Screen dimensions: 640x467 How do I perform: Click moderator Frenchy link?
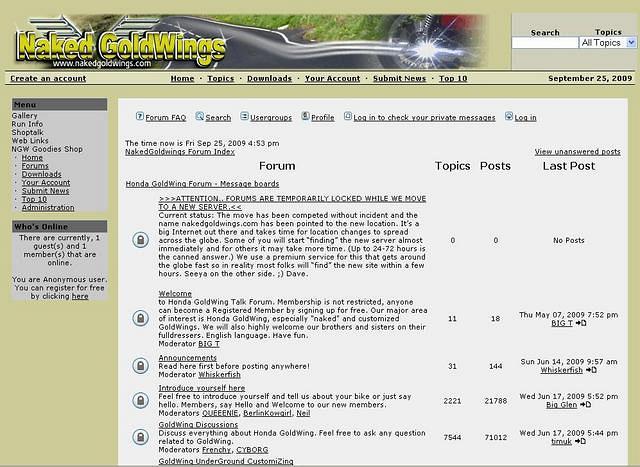coord(217,450)
